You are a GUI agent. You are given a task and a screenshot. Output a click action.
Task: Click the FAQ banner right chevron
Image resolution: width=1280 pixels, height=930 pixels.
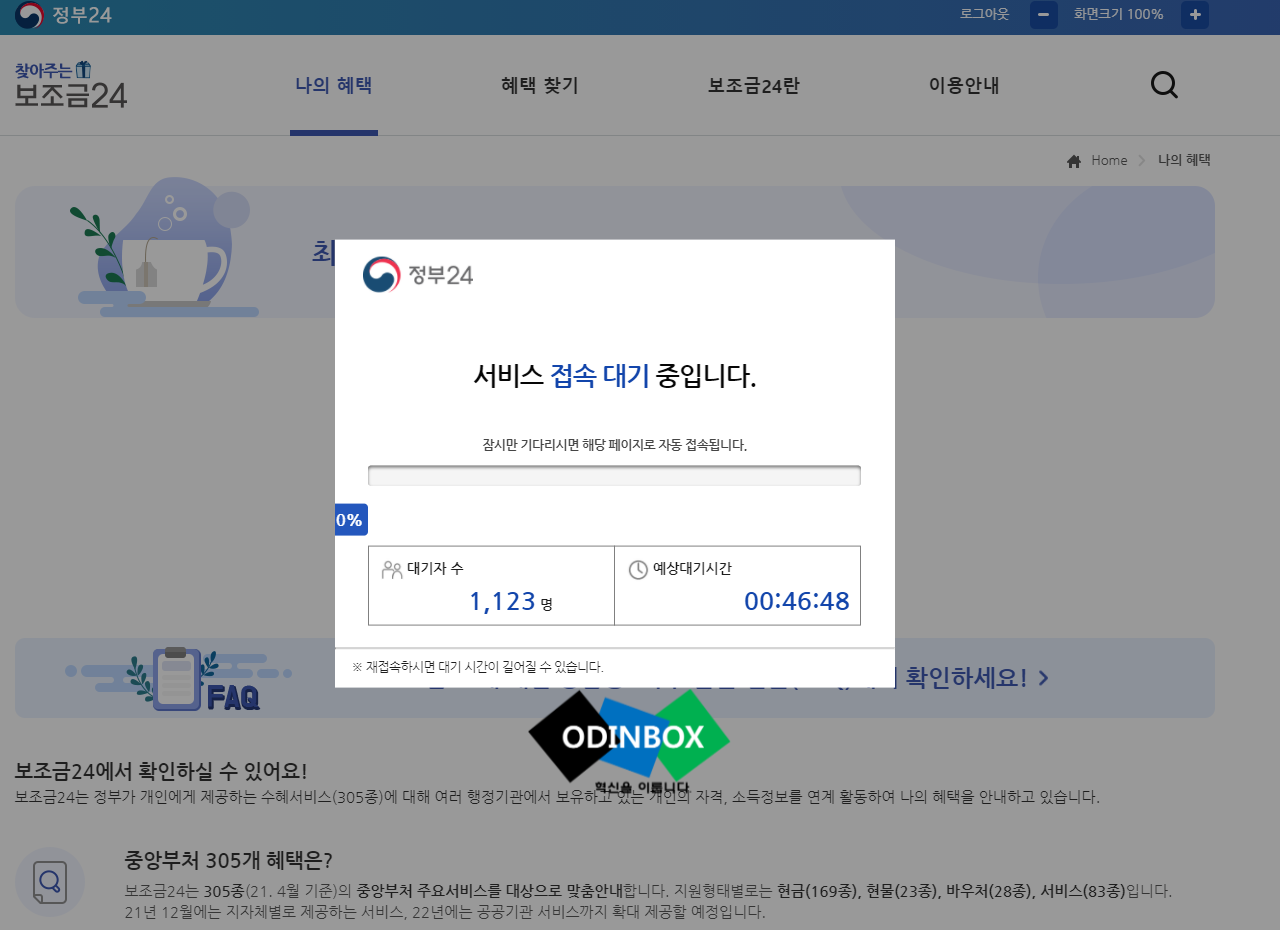pos(1043,678)
